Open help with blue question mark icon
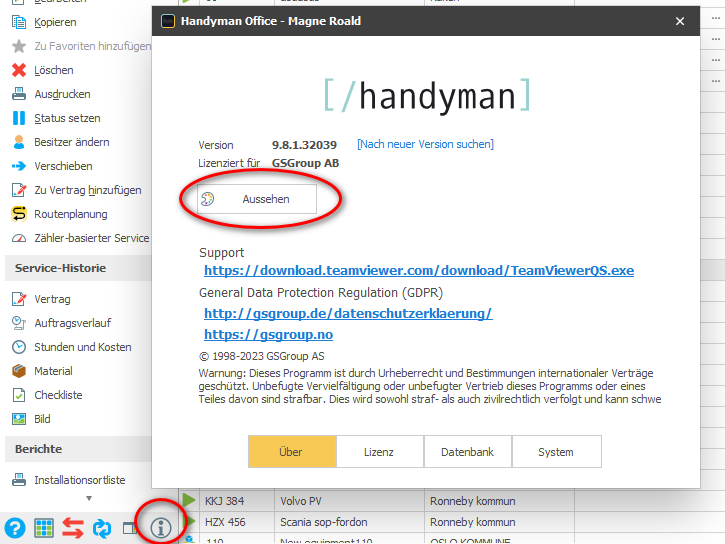Viewport: 725px width, 544px height. (15, 528)
